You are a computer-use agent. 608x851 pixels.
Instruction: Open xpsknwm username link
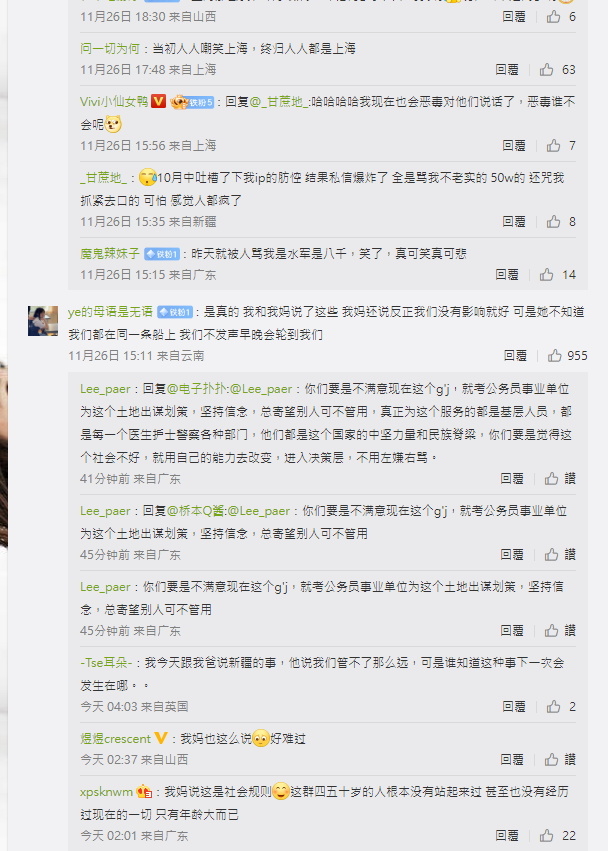click(x=106, y=792)
